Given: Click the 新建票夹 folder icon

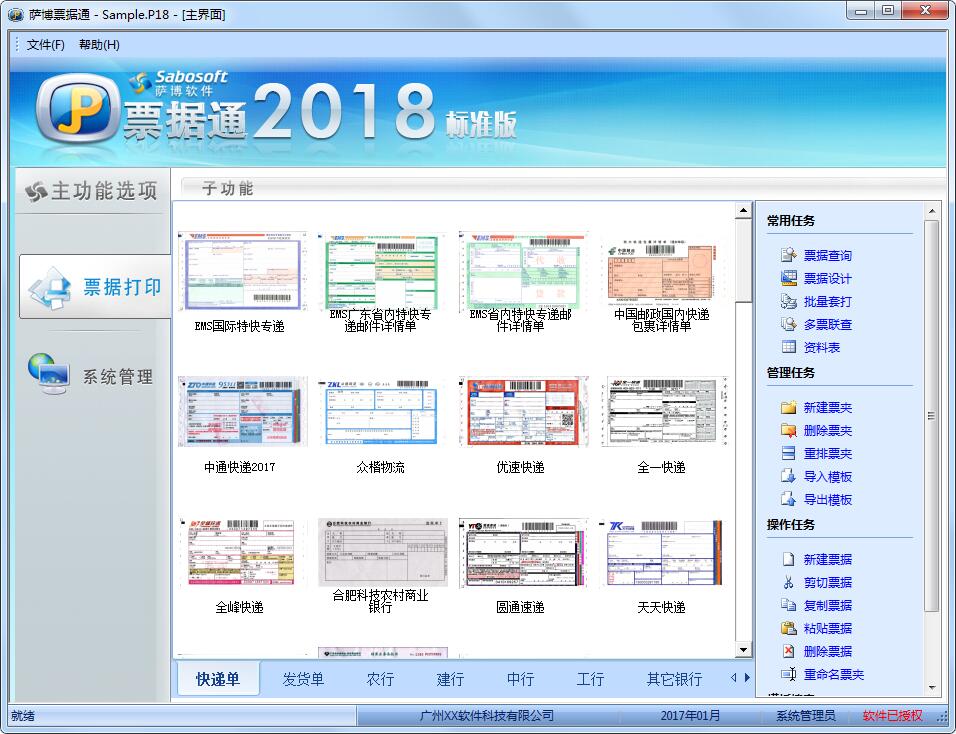Looking at the screenshot, I should pos(788,407).
